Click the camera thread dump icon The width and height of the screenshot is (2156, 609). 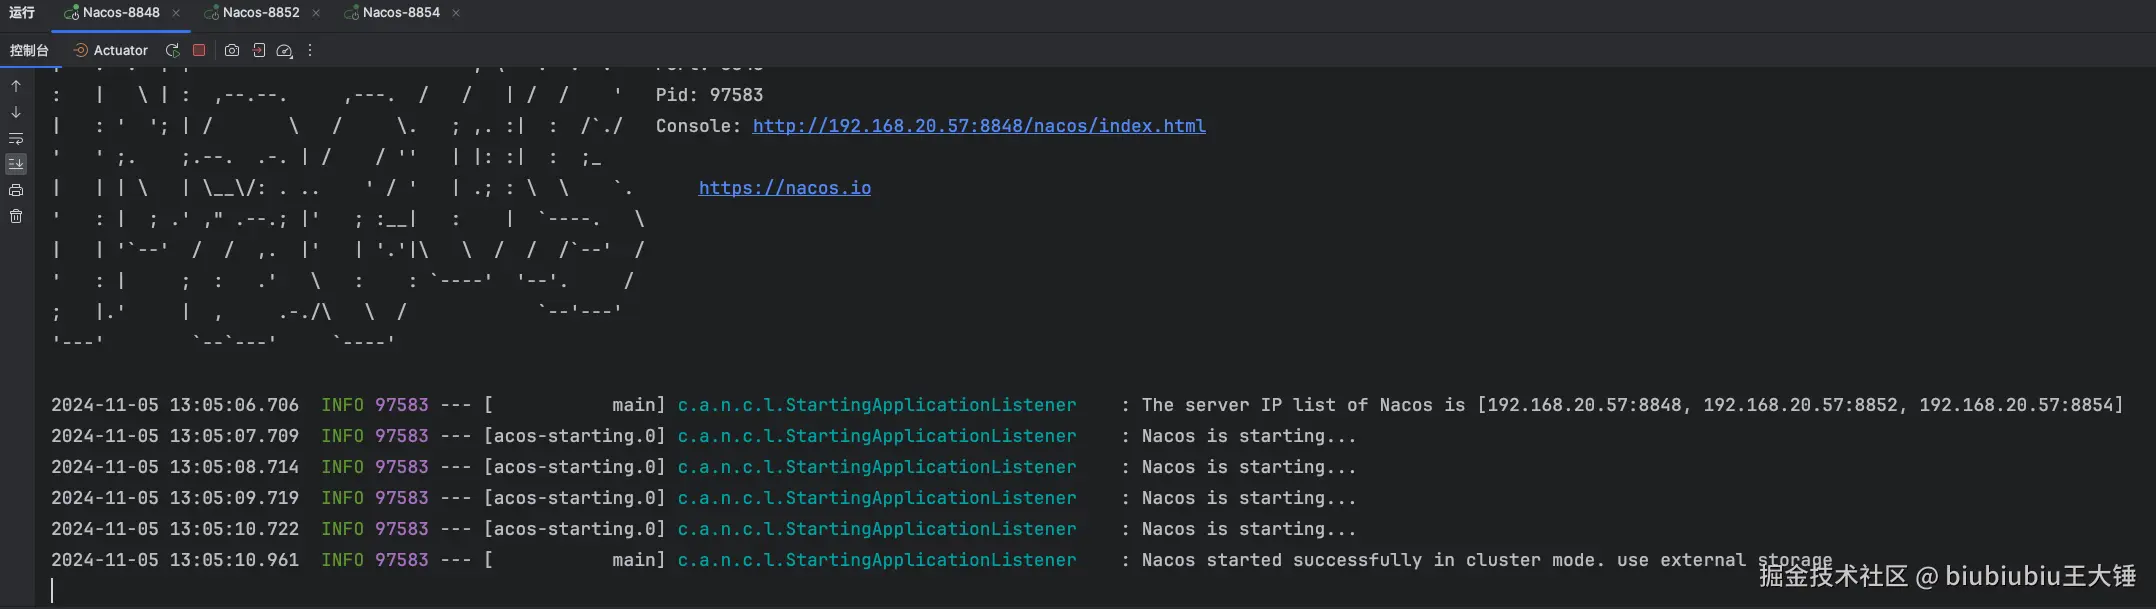232,51
